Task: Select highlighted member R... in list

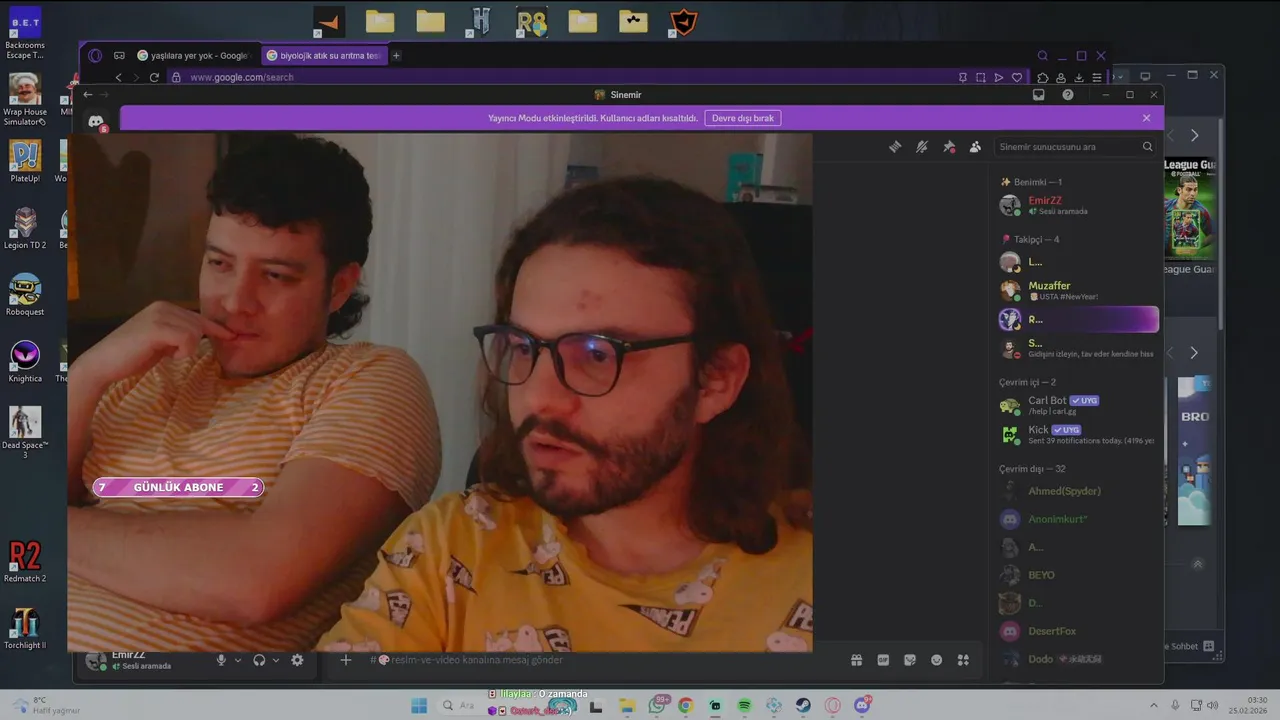Action: point(1078,320)
